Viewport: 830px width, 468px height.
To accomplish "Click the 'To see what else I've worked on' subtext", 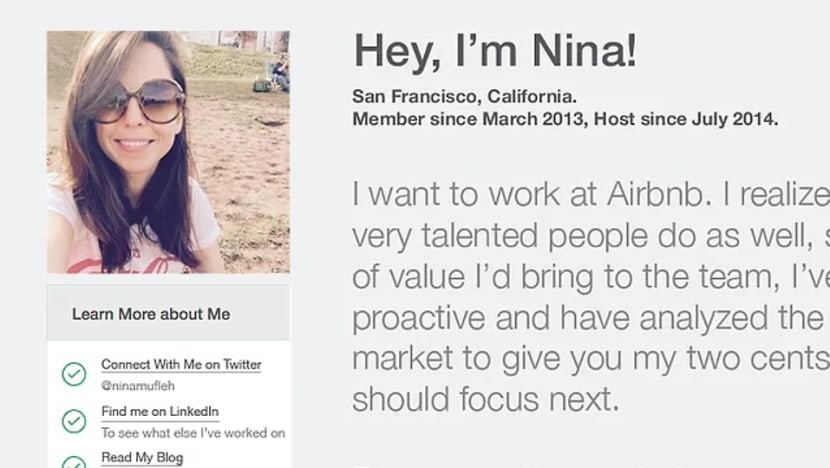I will coord(193,433).
